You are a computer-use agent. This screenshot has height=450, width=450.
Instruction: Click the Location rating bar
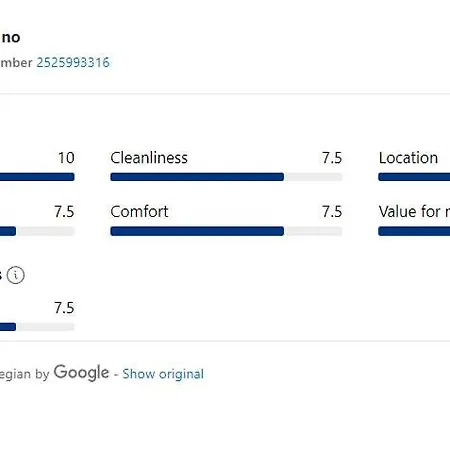click(x=414, y=177)
